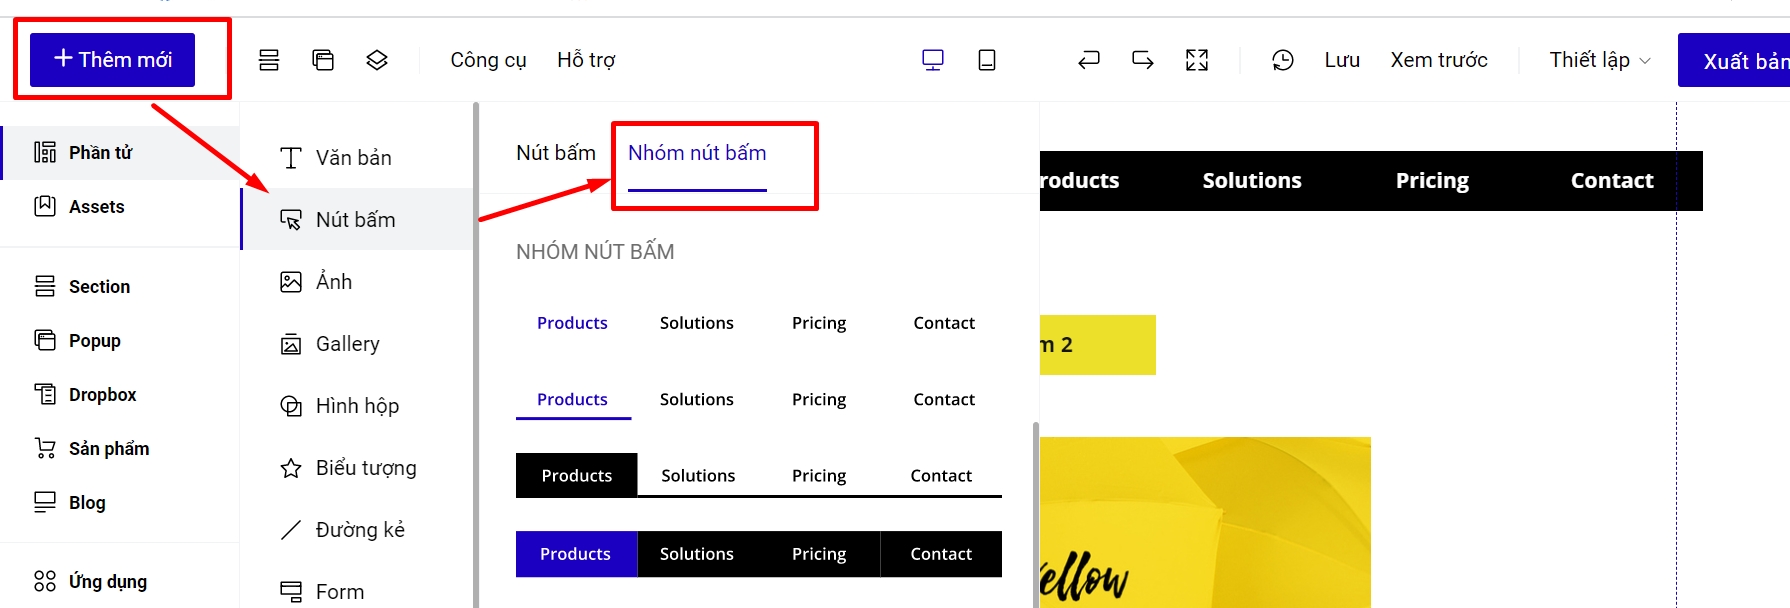Viewport: 1790px width, 608px height.
Task: Open the Hỗ trợ menu
Action: tap(586, 60)
